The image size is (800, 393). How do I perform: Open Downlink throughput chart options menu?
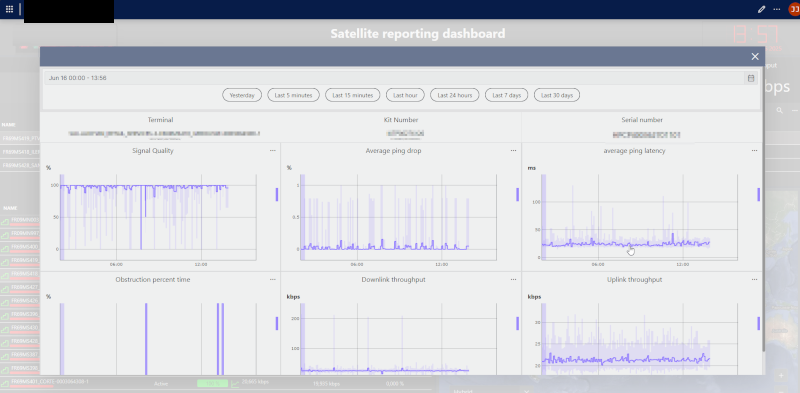pyautogui.click(x=513, y=280)
